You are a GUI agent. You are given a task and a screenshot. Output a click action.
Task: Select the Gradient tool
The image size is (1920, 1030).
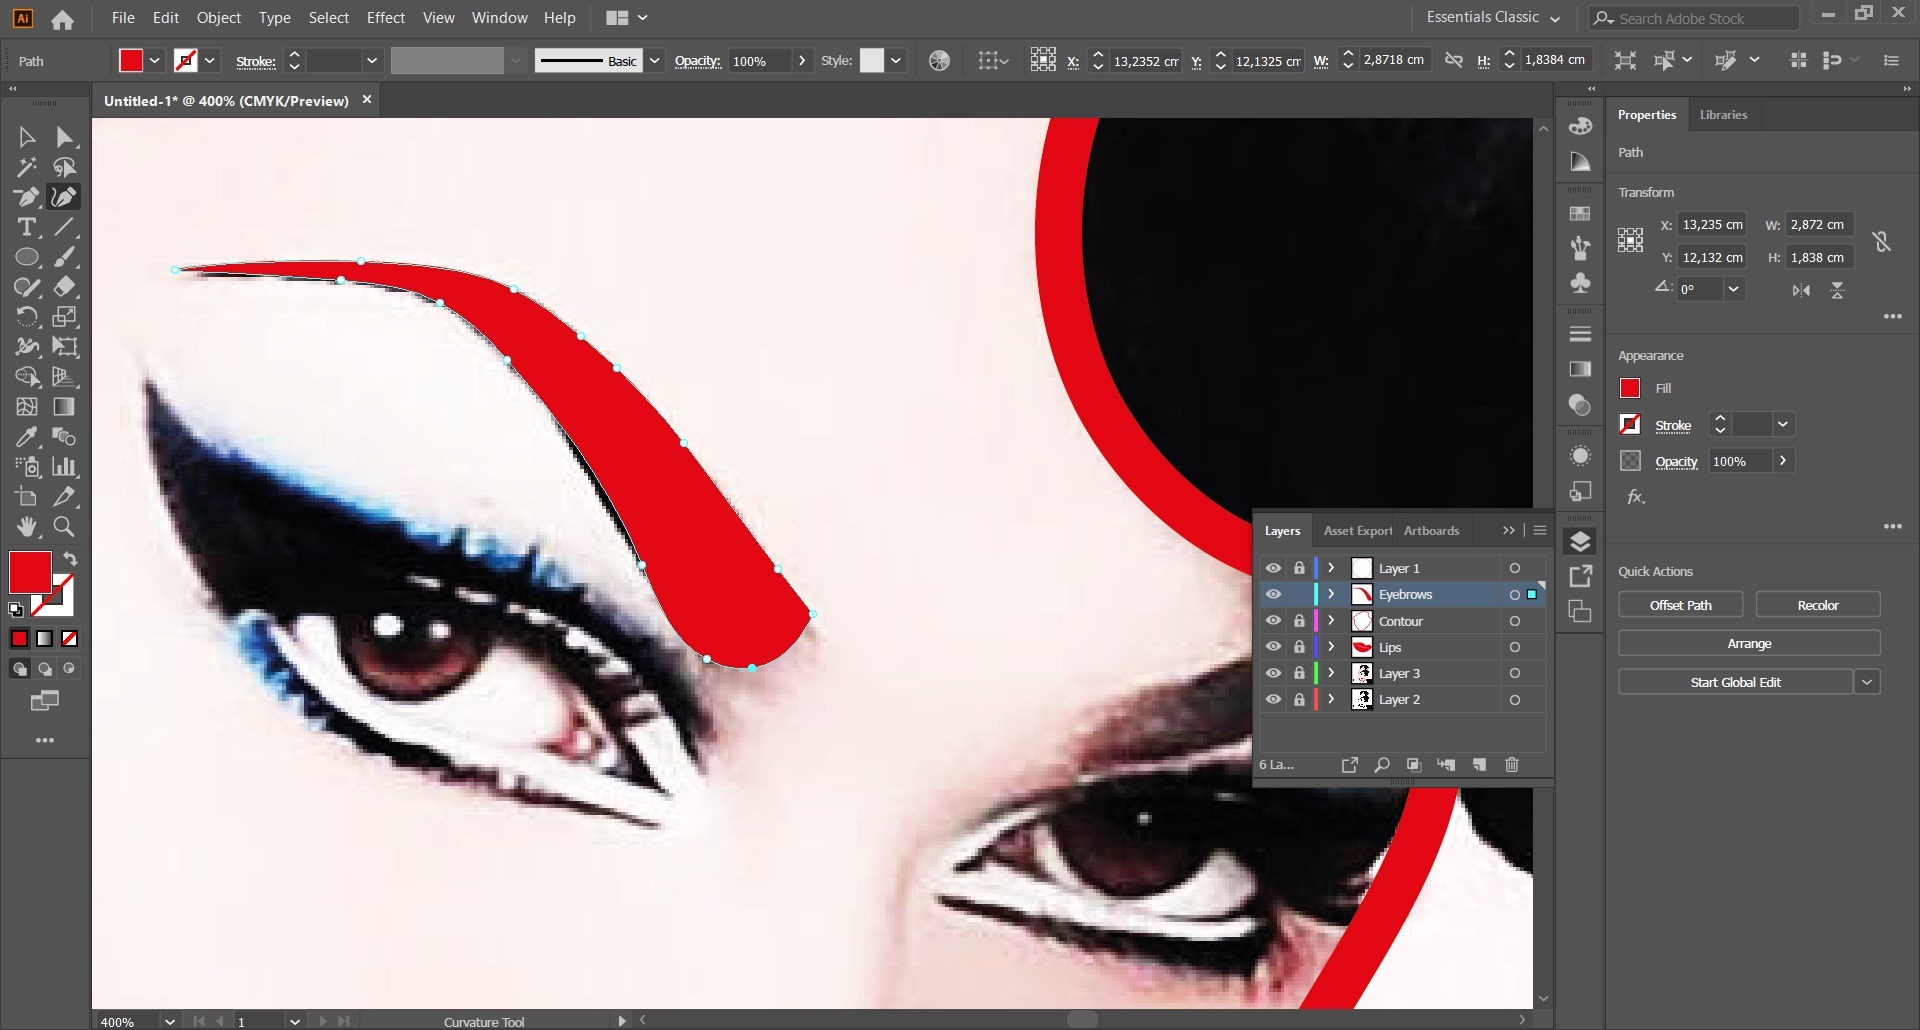coord(65,407)
